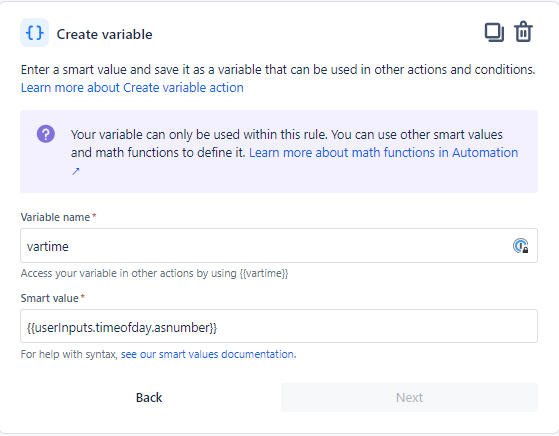Open the smart values documentation link
Image resolution: width=559 pixels, height=436 pixels.
209,354
